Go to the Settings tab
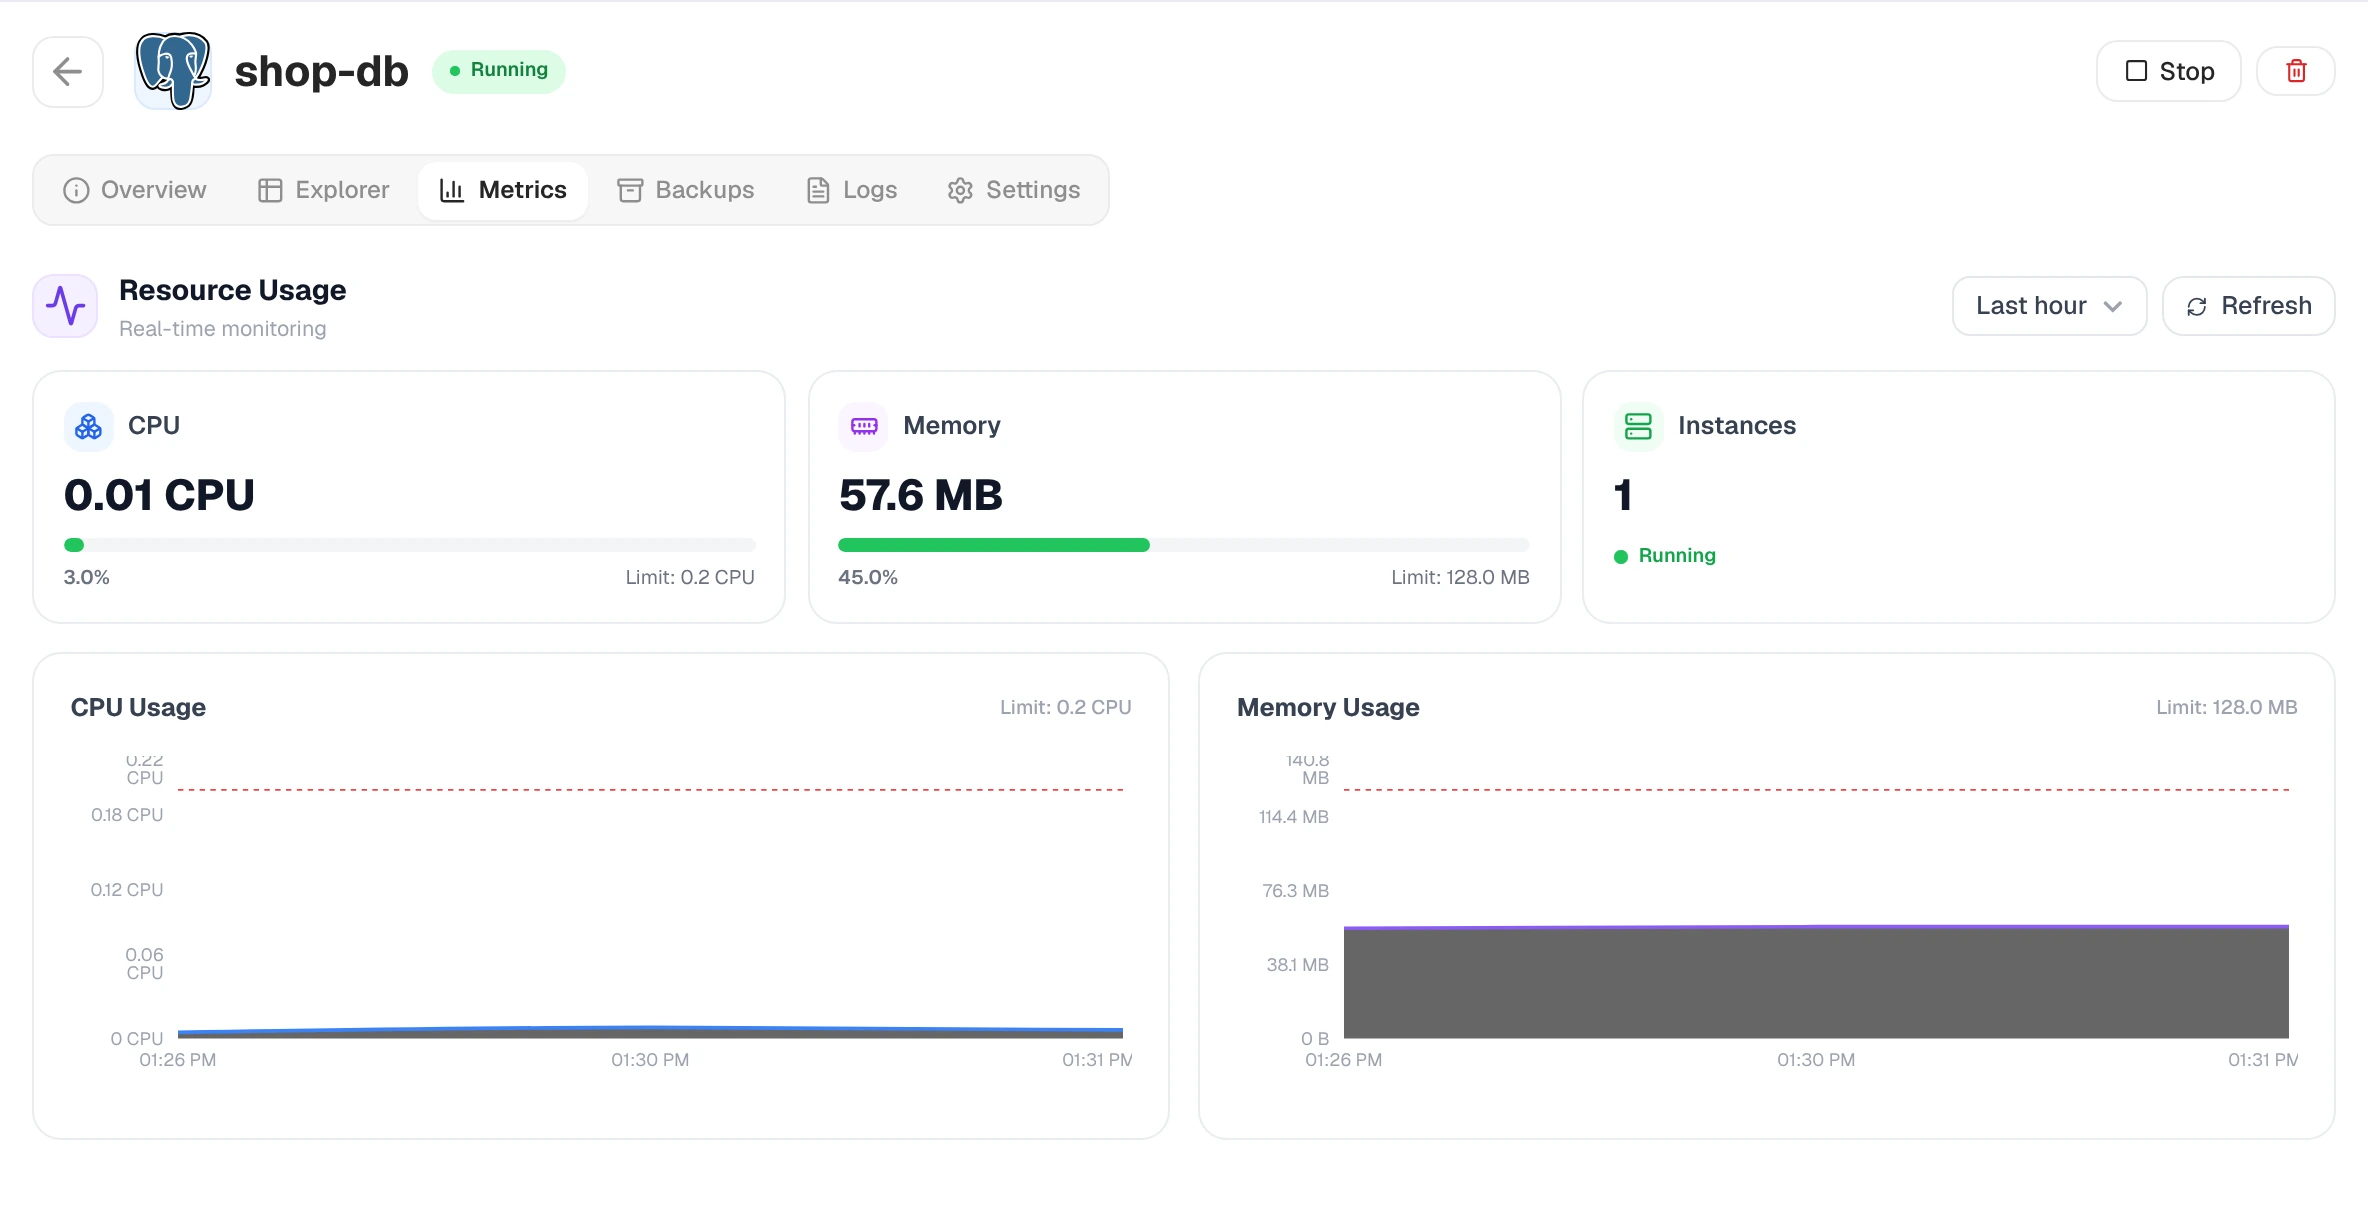The image size is (2368, 1218). 1014,190
